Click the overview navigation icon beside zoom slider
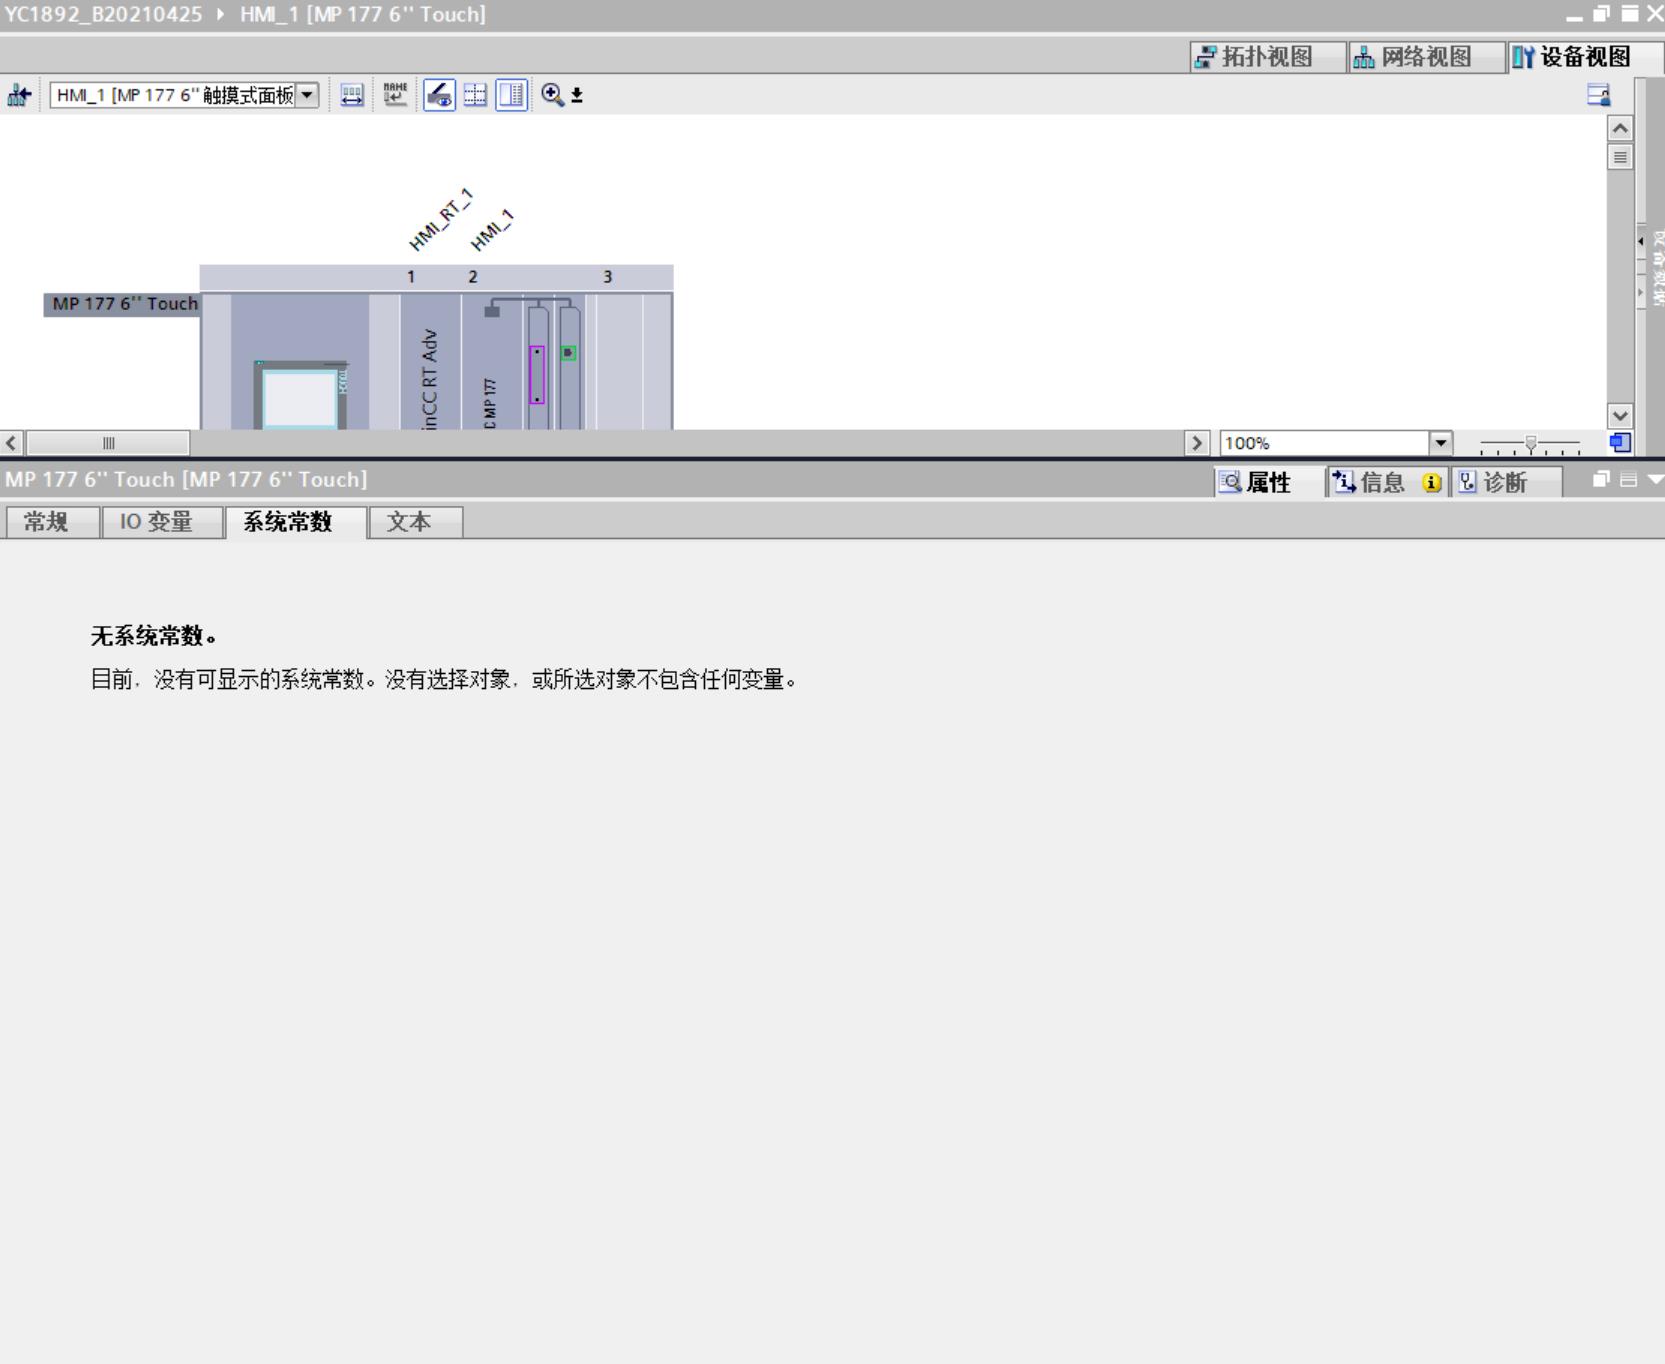This screenshot has width=1665, height=1364. (x=1620, y=443)
